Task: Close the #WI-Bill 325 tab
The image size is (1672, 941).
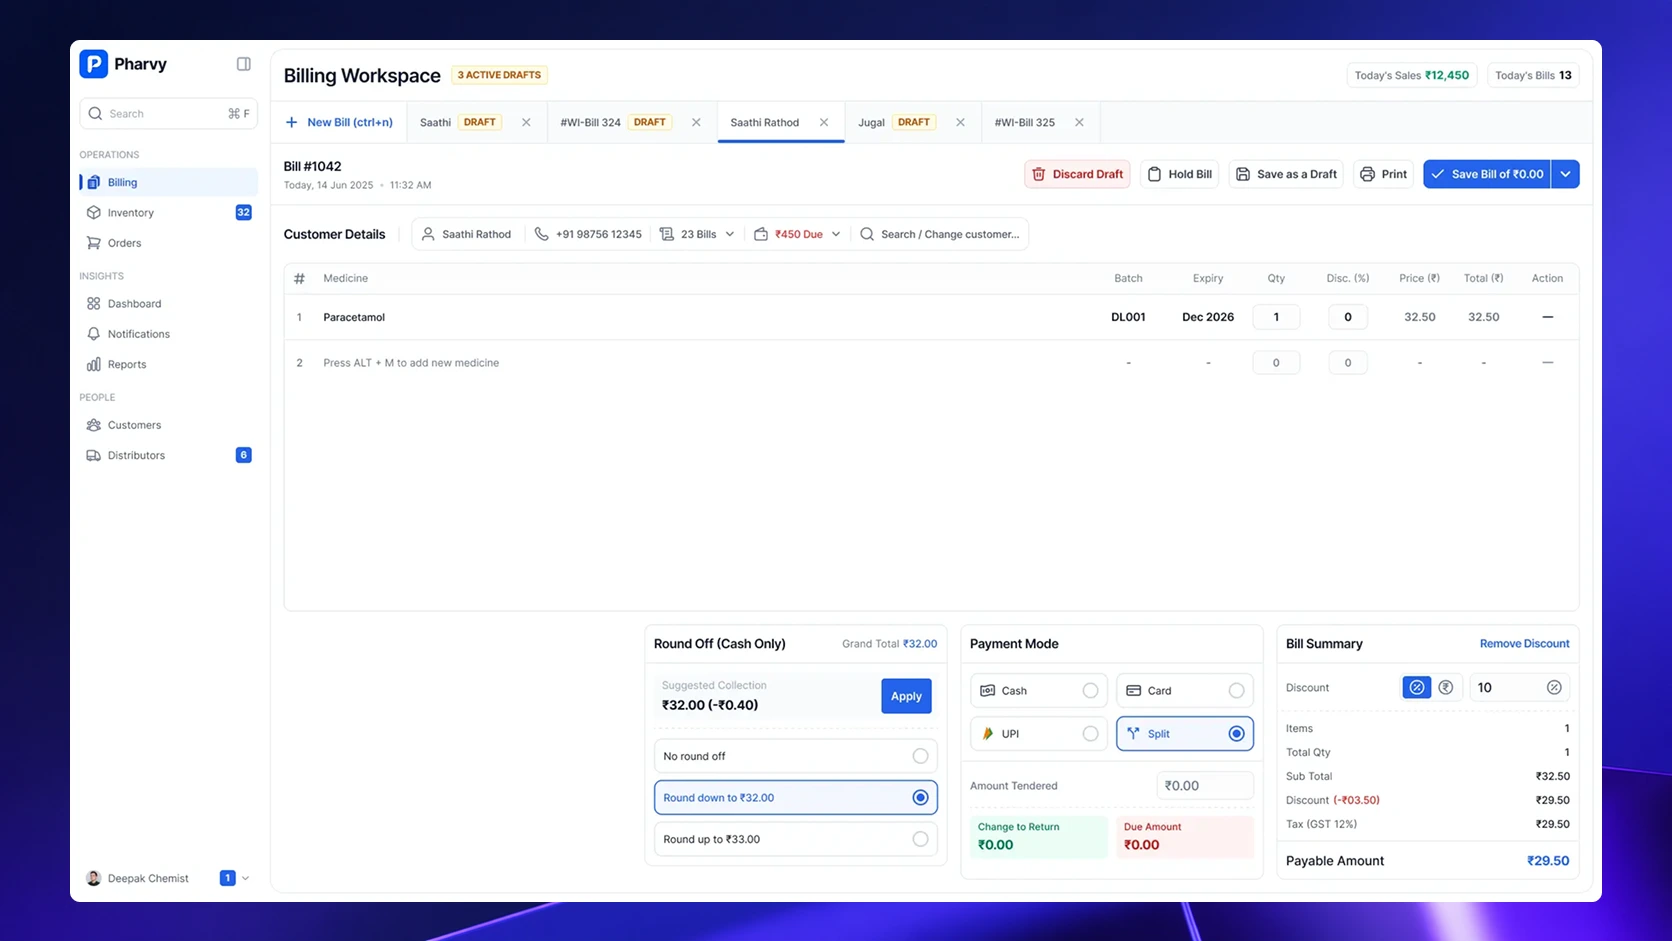Action: (1079, 122)
